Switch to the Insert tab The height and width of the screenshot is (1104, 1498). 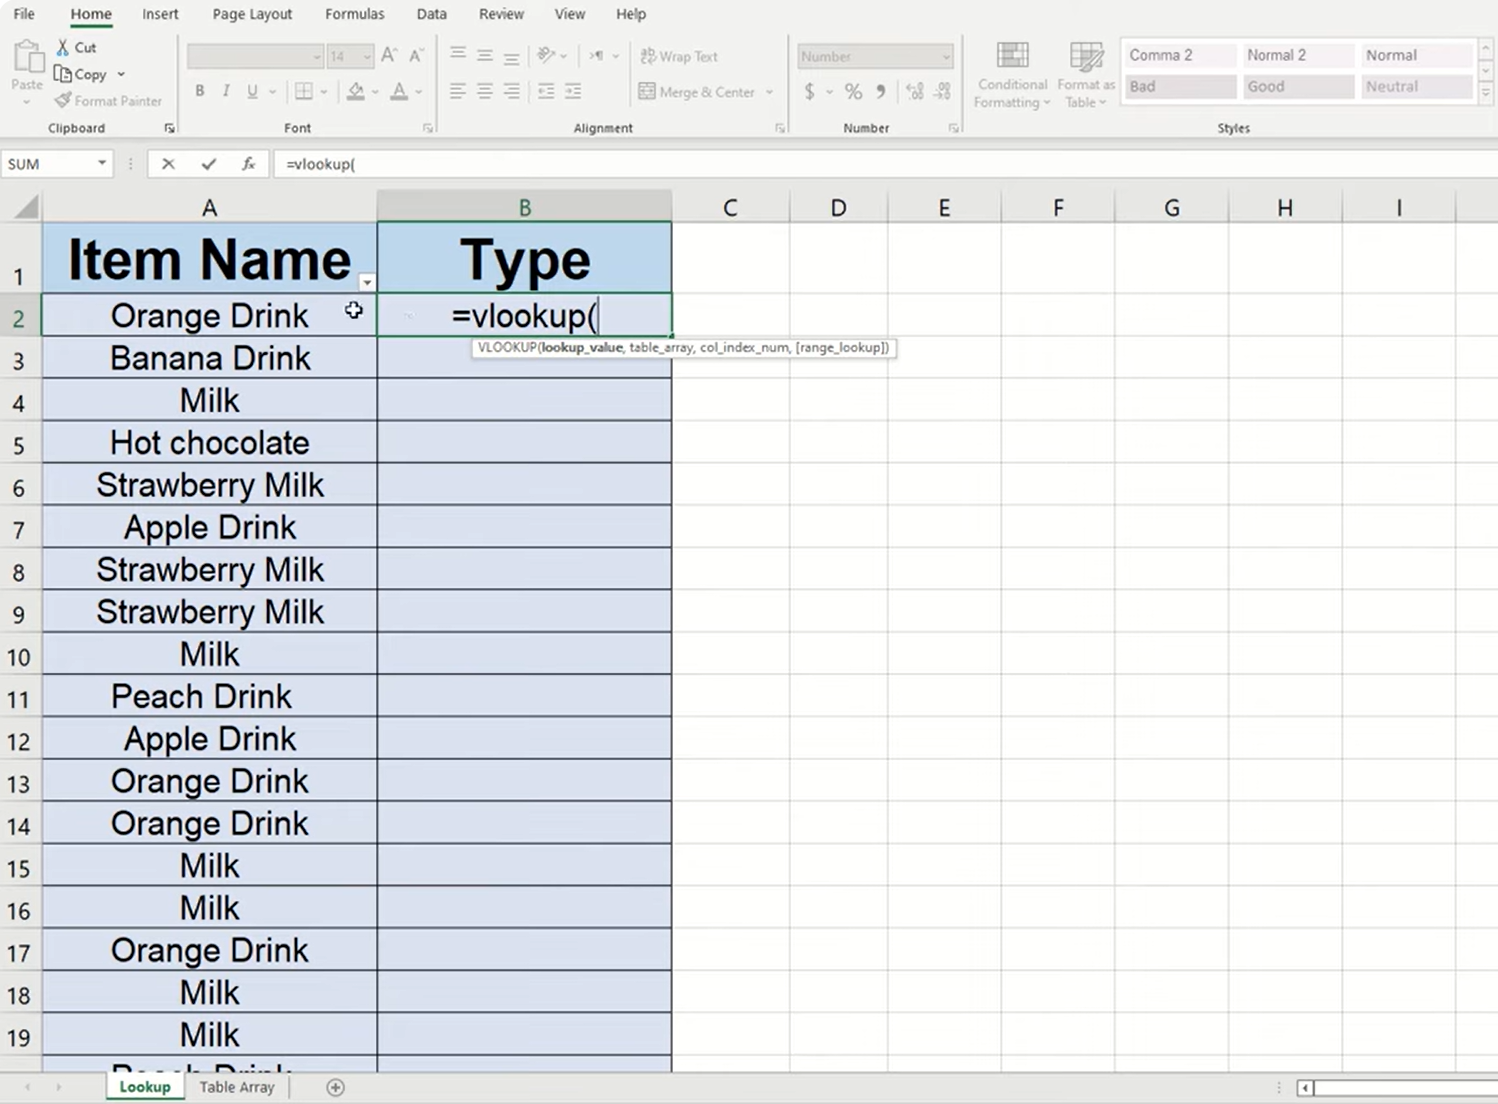pyautogui.click(x=160, y=14)
